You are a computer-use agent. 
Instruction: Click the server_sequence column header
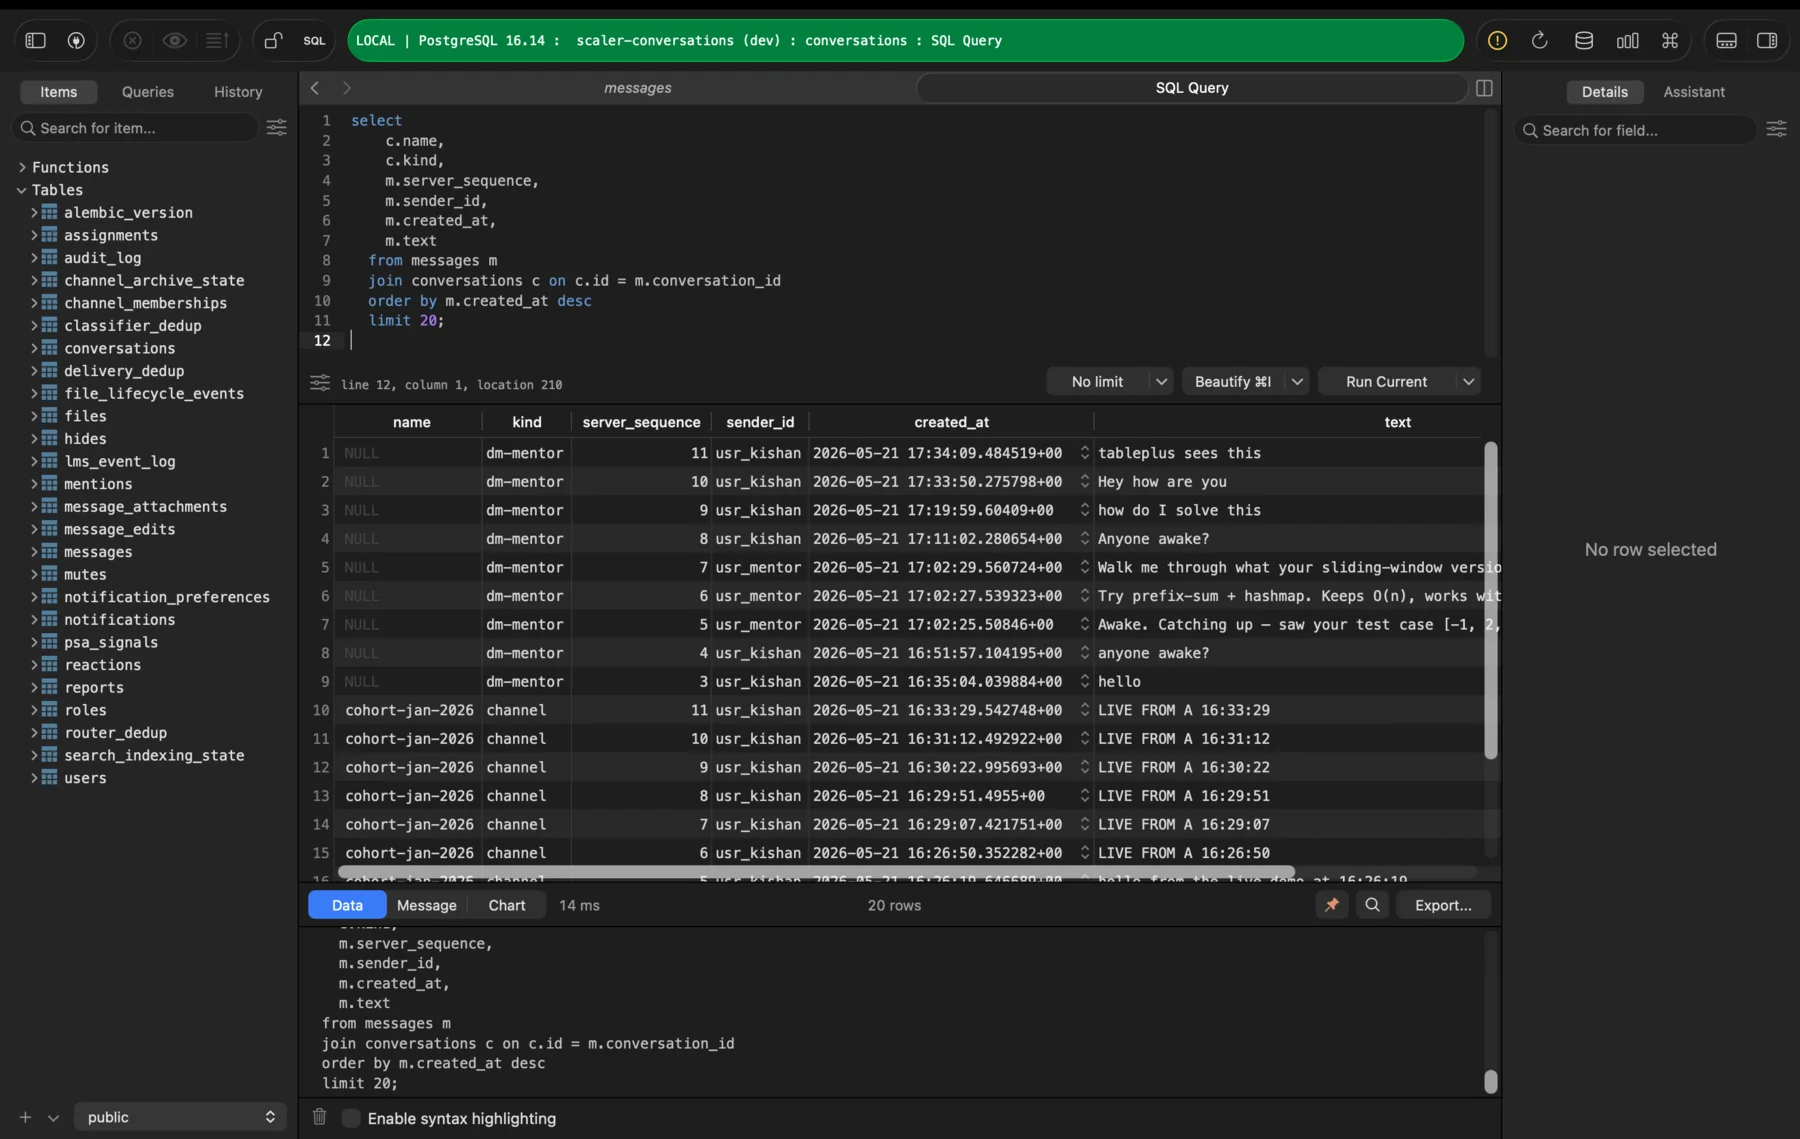coord(641,422)
